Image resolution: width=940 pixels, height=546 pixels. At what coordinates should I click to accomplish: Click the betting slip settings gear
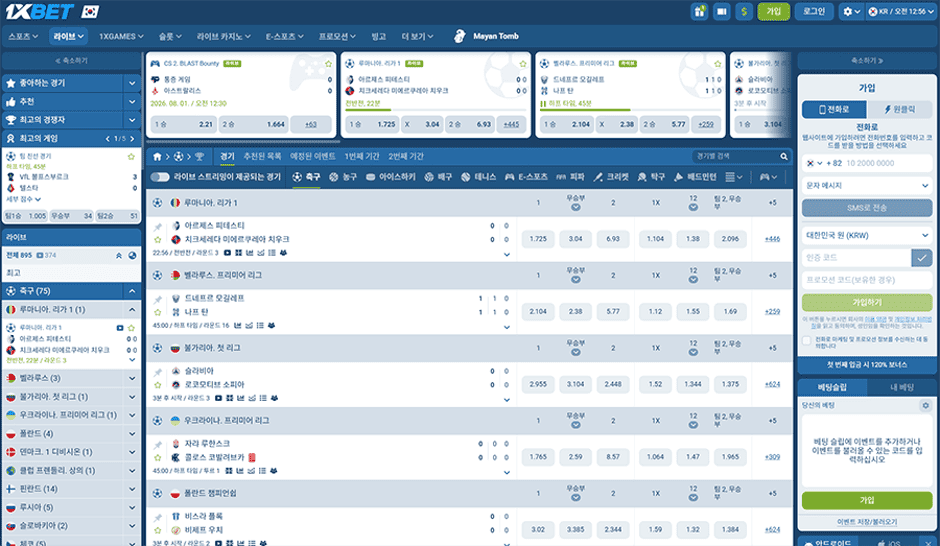tap(926, 406)
